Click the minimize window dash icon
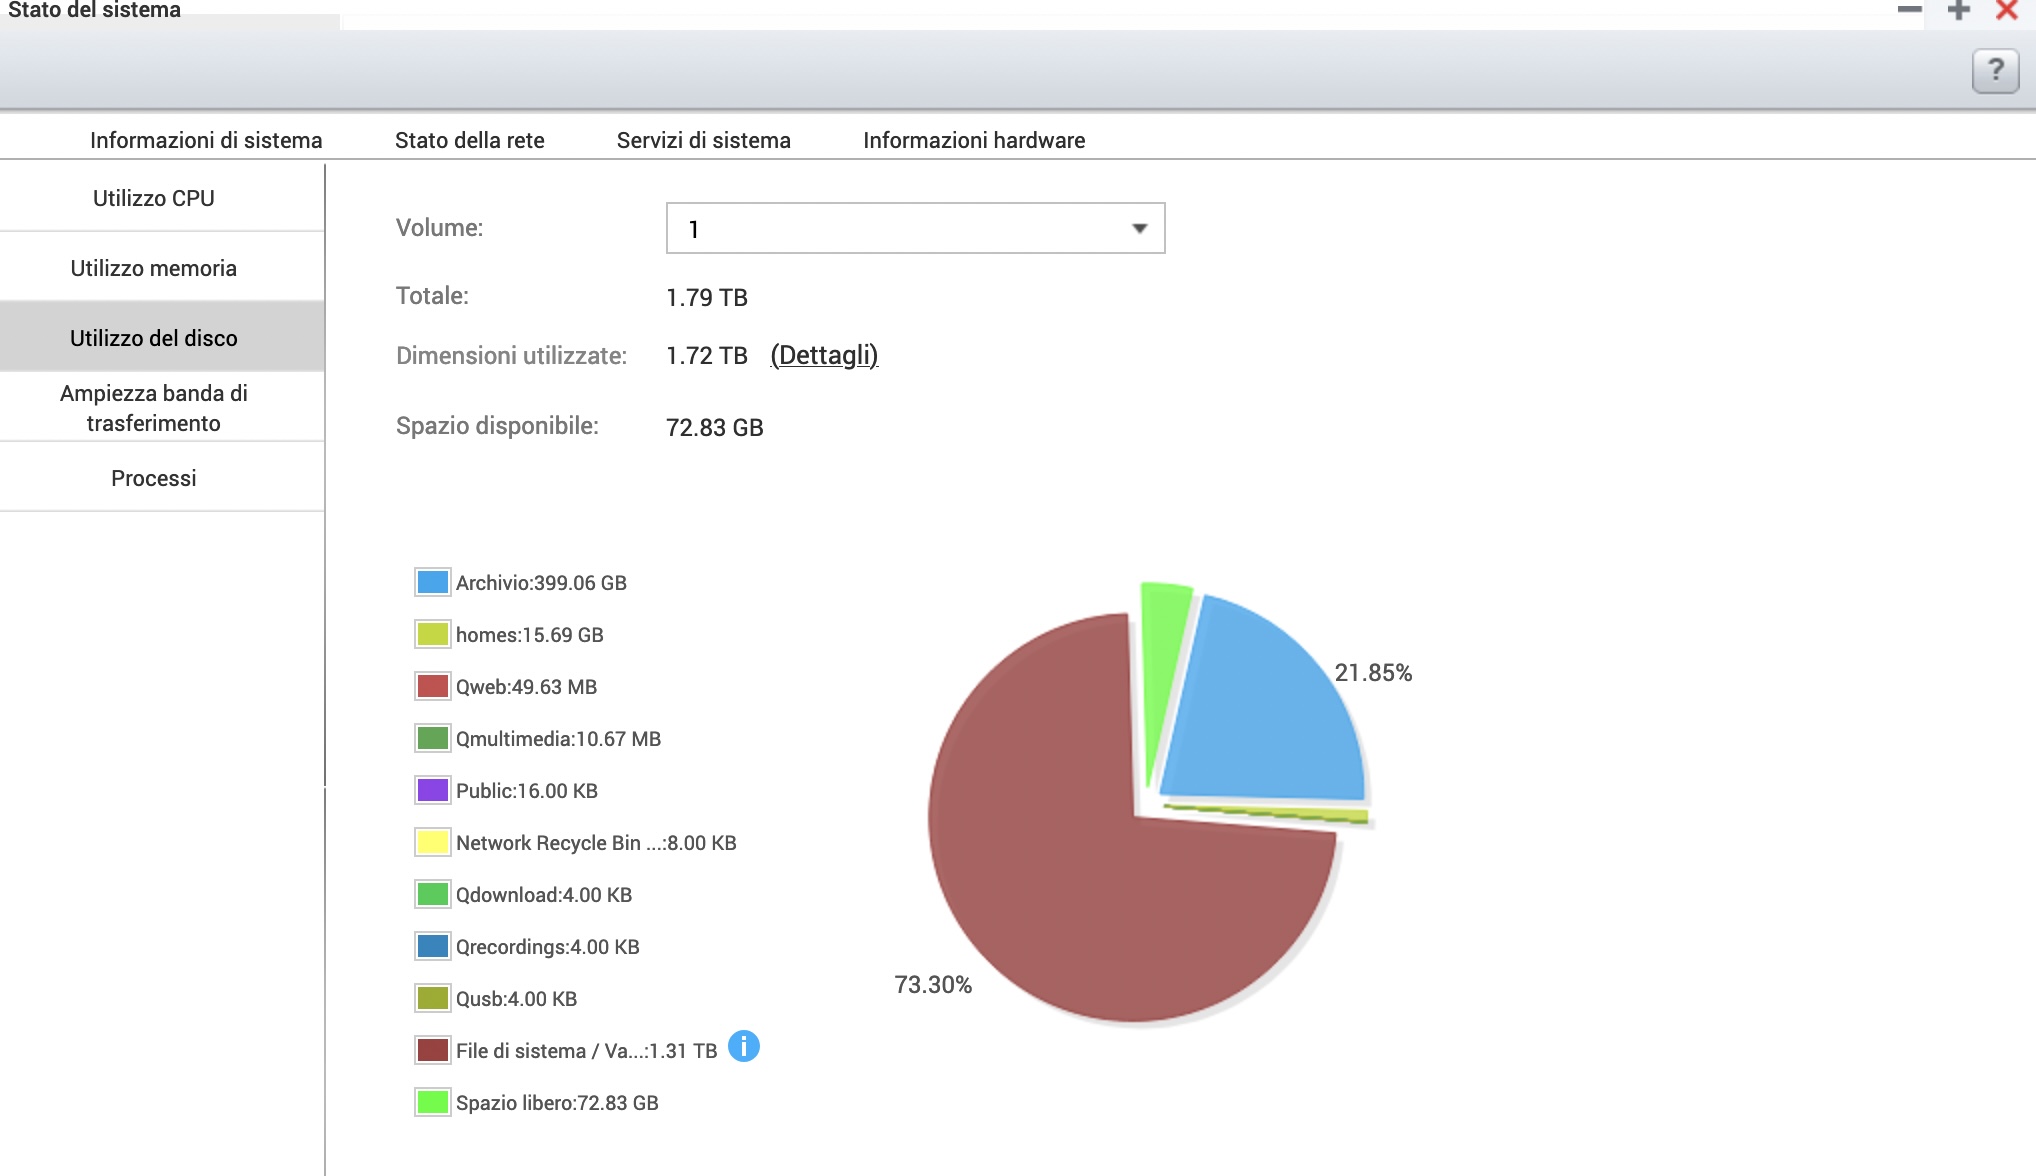The height and width of the screenshot is (1176, 2036). click(x=1909, y=11)
